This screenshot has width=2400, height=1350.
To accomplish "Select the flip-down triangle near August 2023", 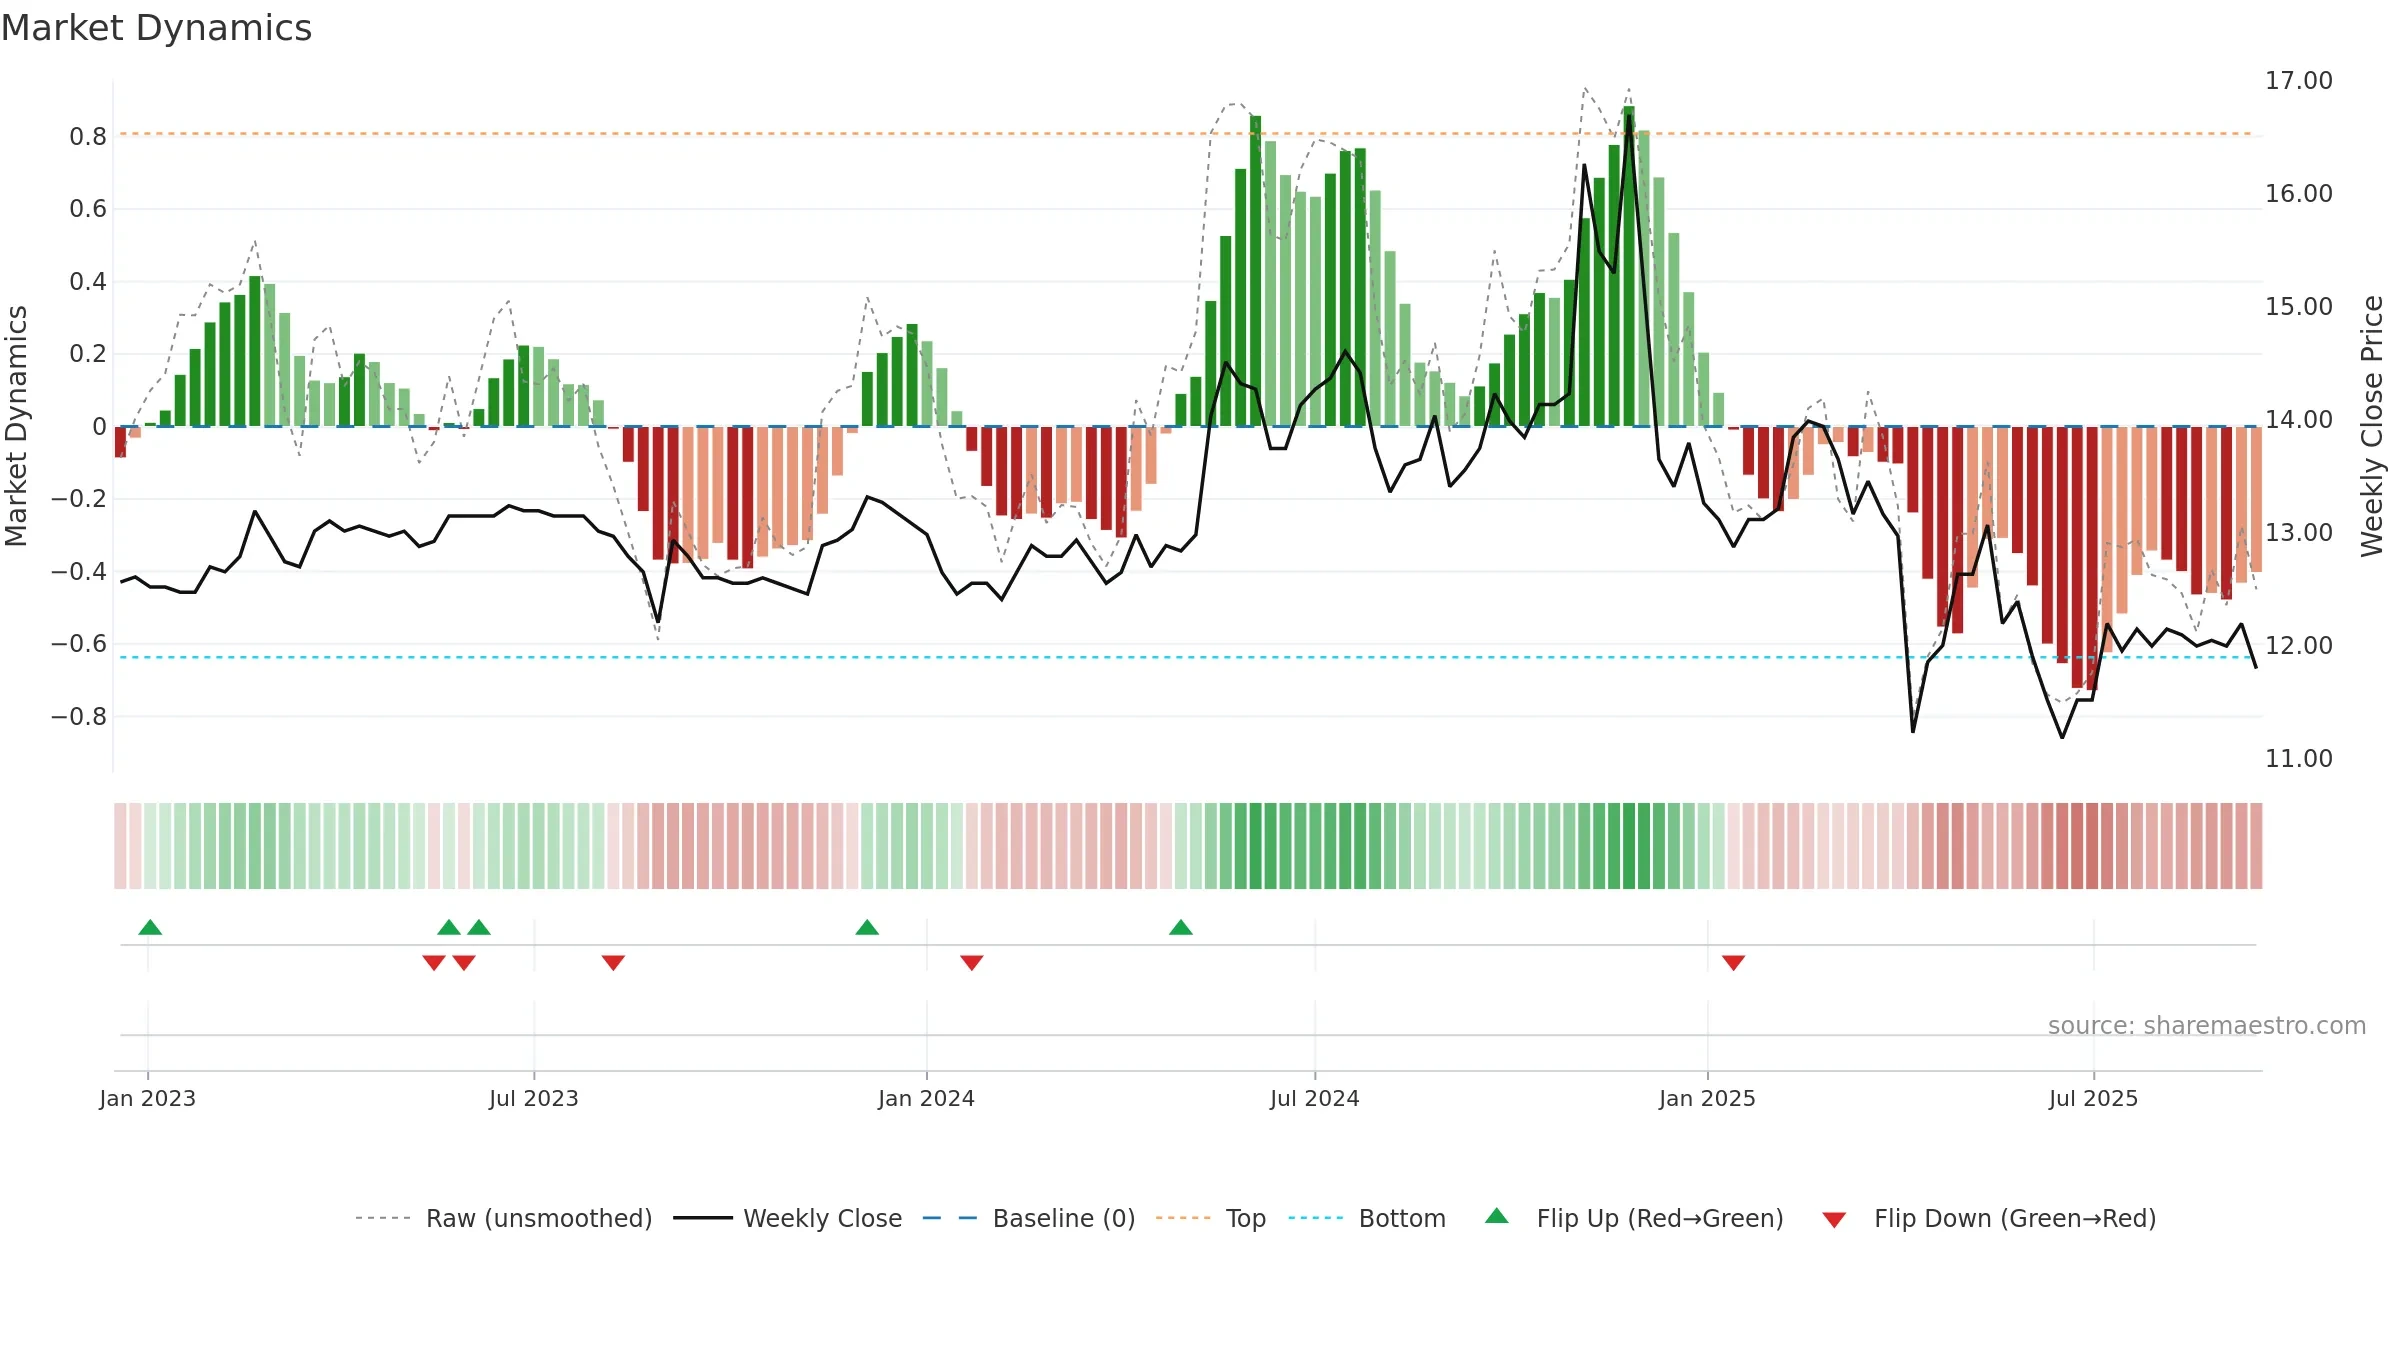I will coord(614,962).
